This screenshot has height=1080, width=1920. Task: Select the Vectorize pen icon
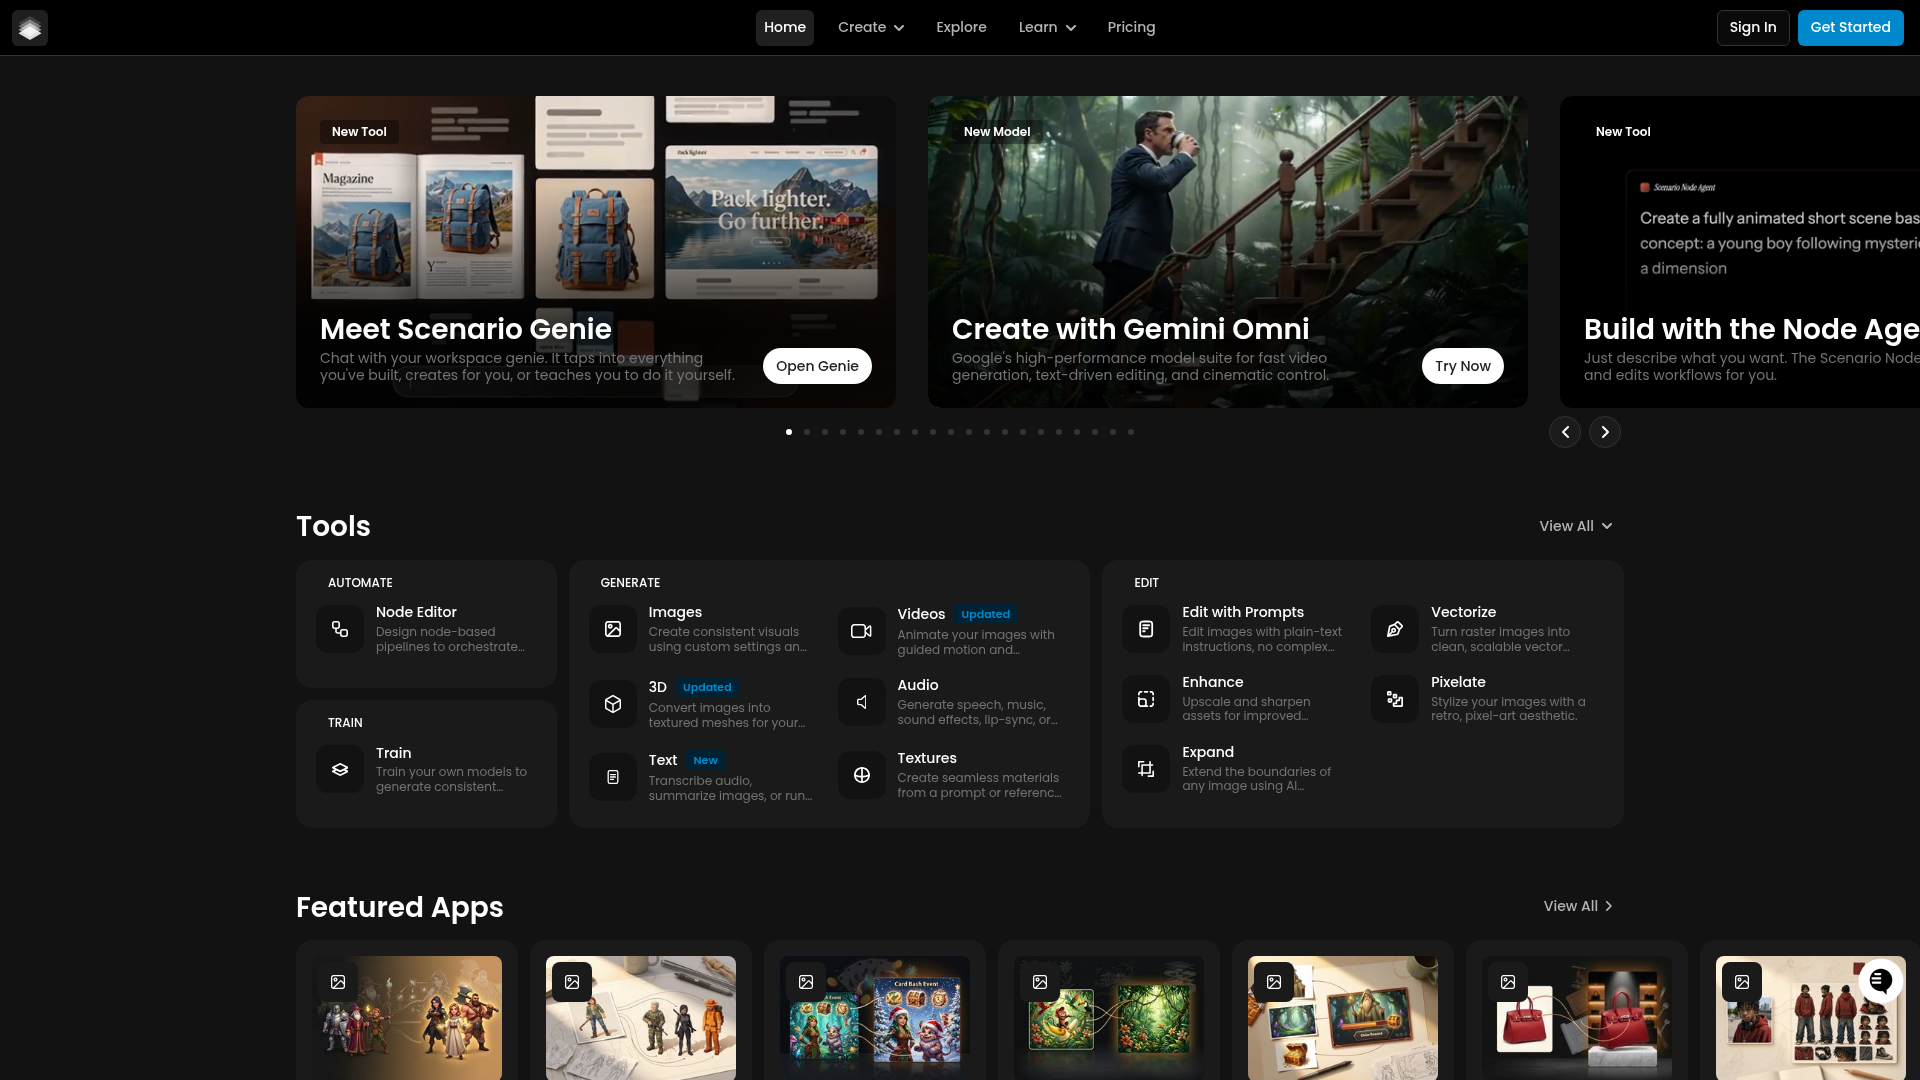coord(1395,629)
